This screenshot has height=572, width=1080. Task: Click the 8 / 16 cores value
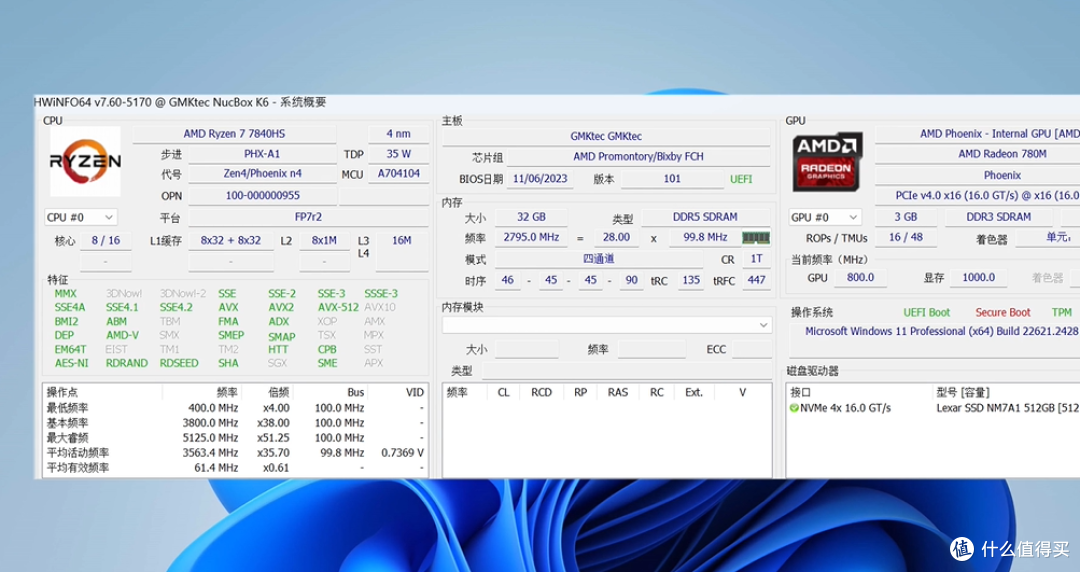click(105, 241)
